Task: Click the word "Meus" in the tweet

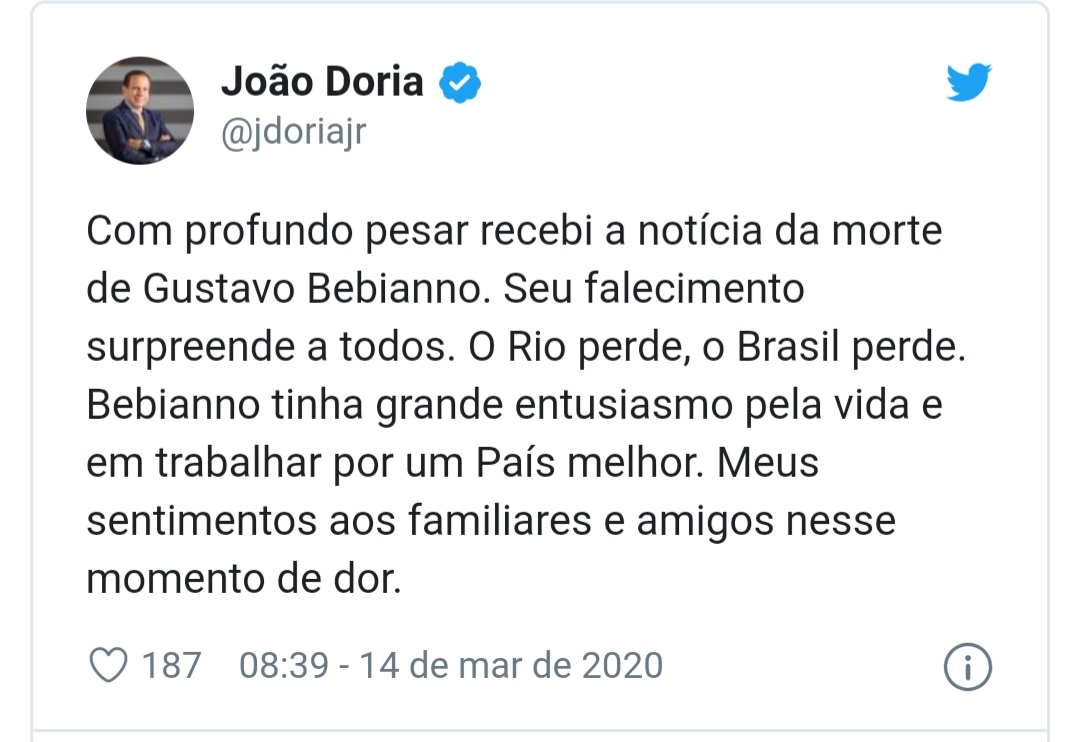Action: click(769, 463)
